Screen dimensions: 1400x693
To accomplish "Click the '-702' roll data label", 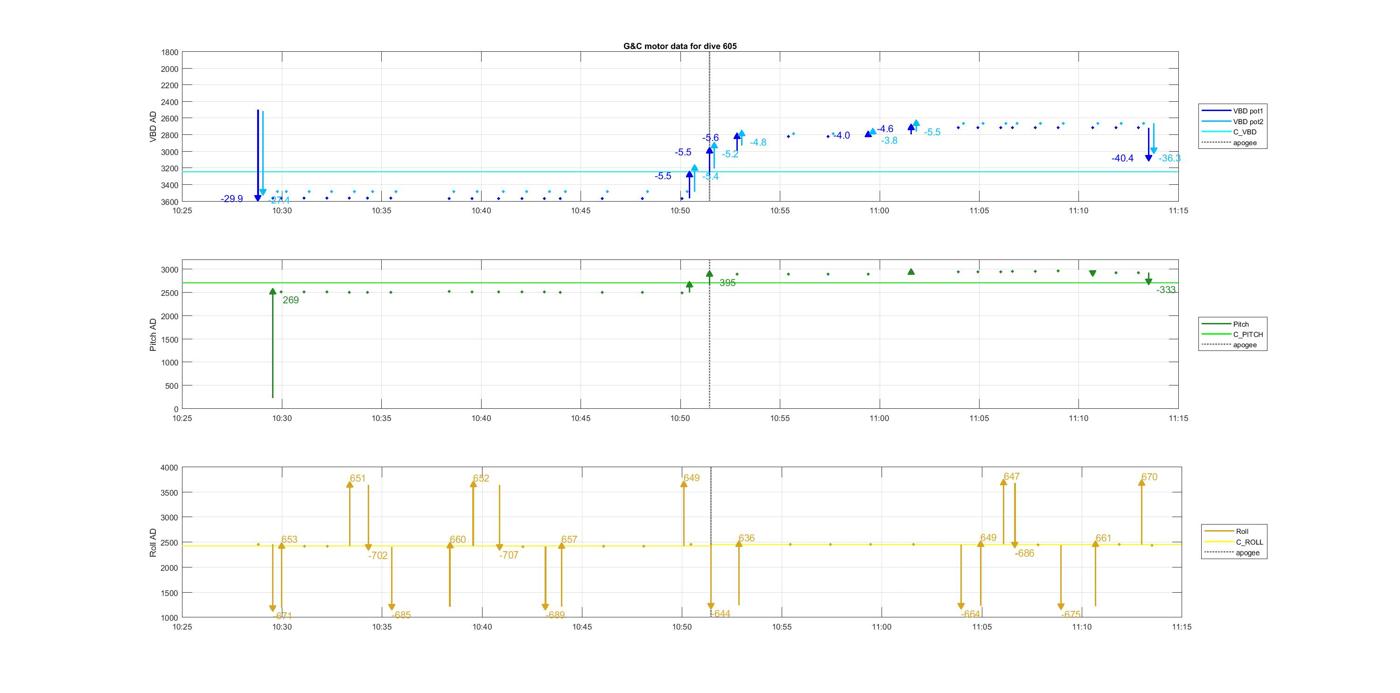I will [x=378, y=555].
